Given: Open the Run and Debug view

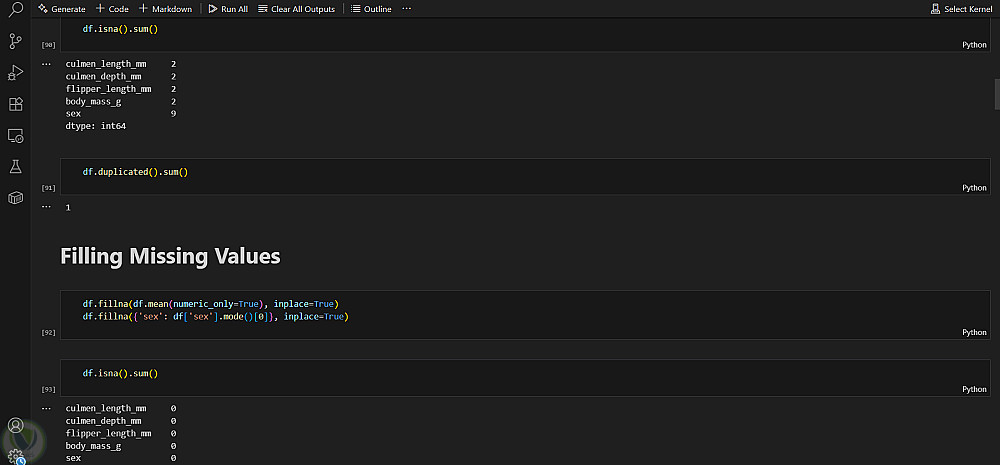Looking at the screenshot, I should point(15,72).
